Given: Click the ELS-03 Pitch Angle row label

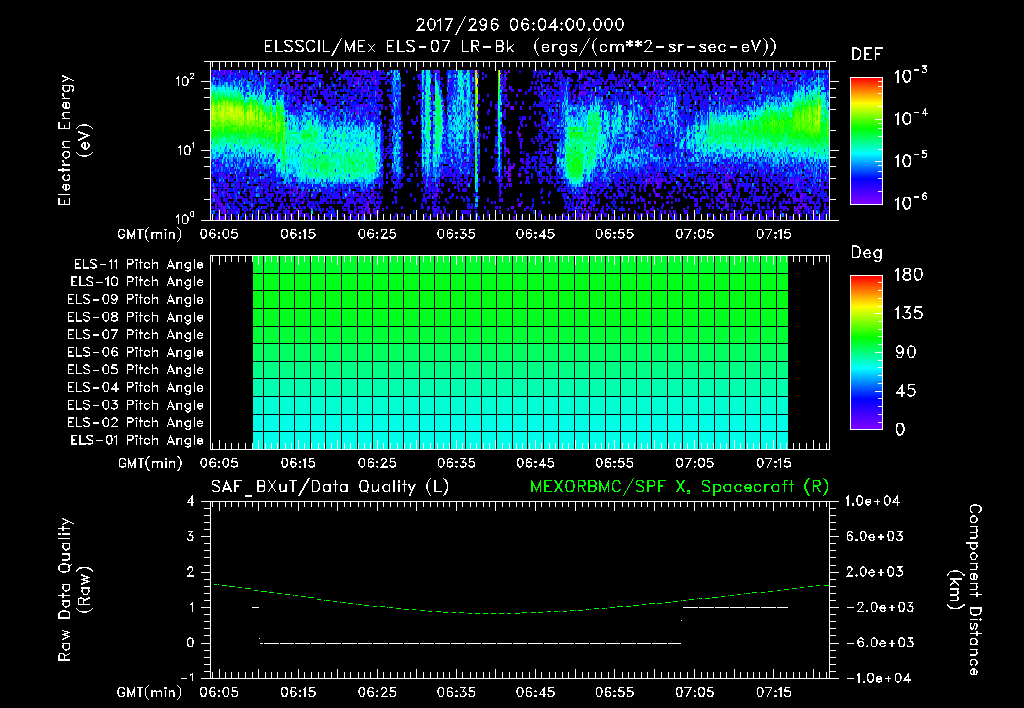Looking at the screenshot, I should (x=136, y=406).
